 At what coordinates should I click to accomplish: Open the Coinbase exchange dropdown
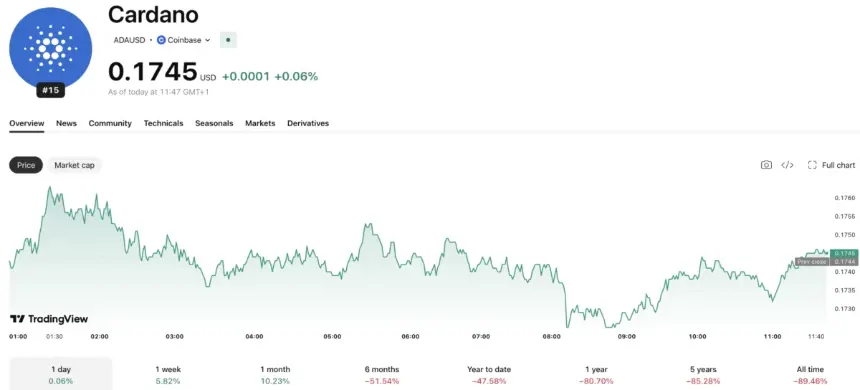(x=184, y=40)
